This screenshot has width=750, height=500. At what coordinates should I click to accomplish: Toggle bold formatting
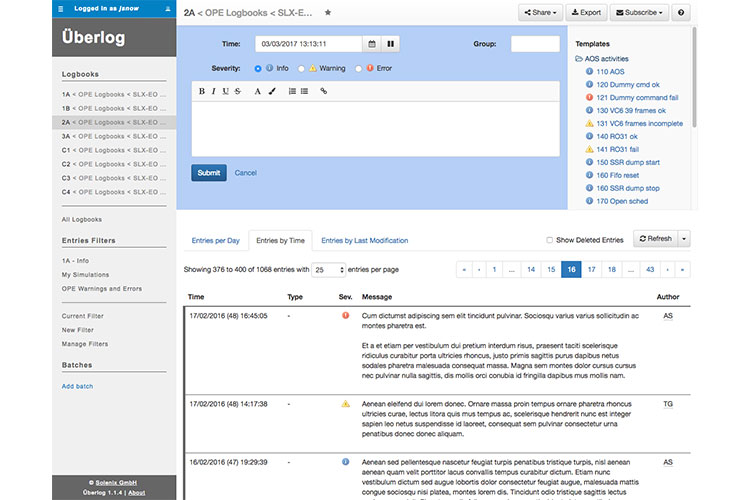click(201, 91)
